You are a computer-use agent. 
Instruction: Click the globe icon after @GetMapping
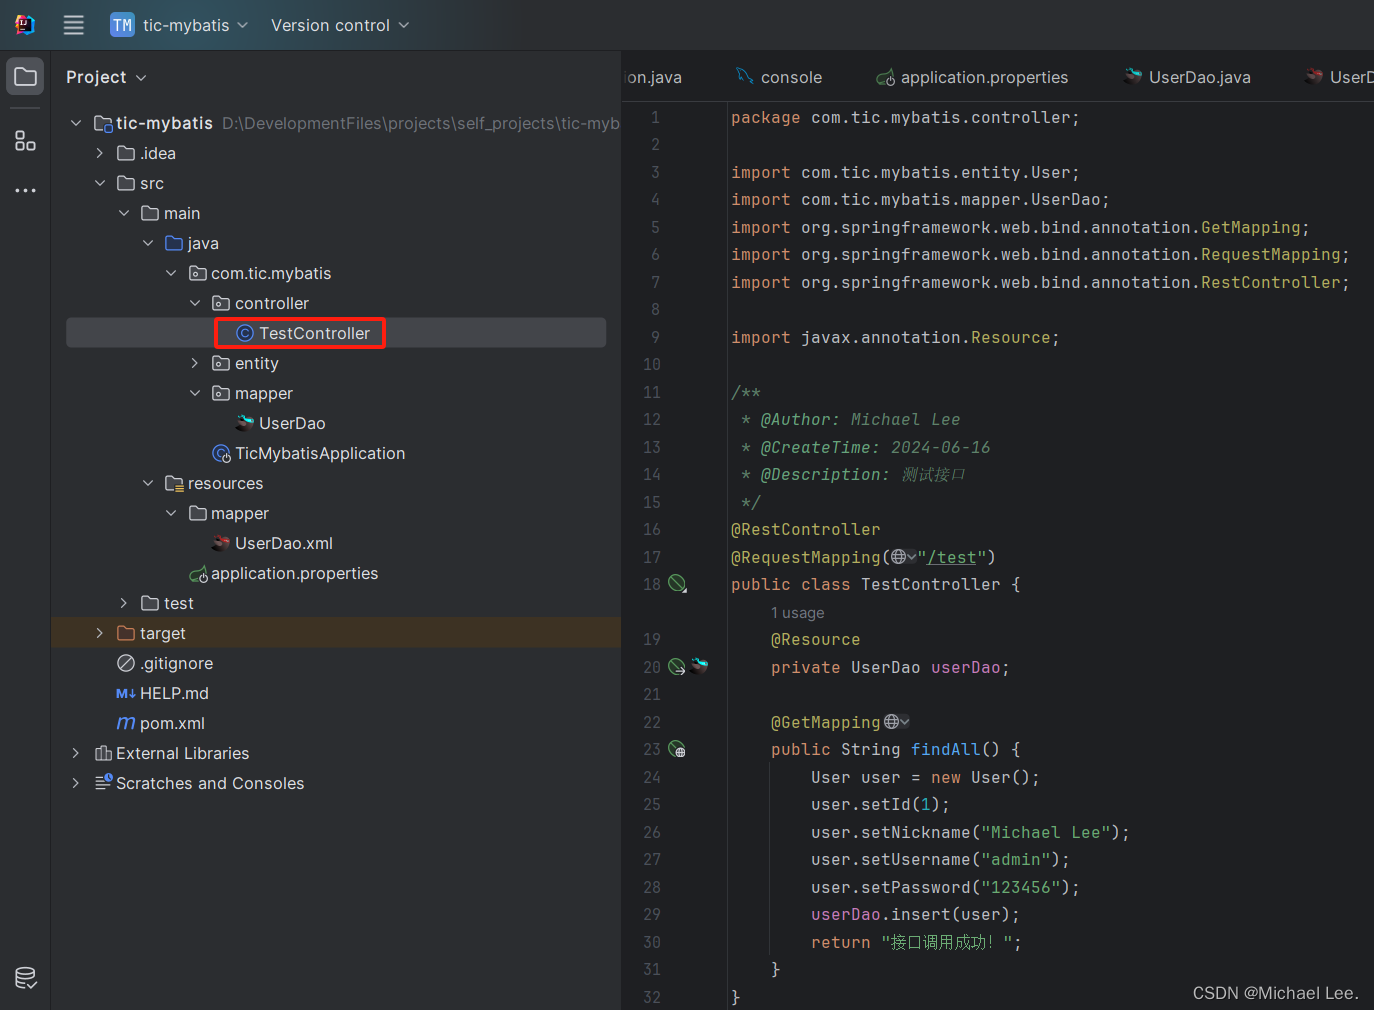coord(891,722)
